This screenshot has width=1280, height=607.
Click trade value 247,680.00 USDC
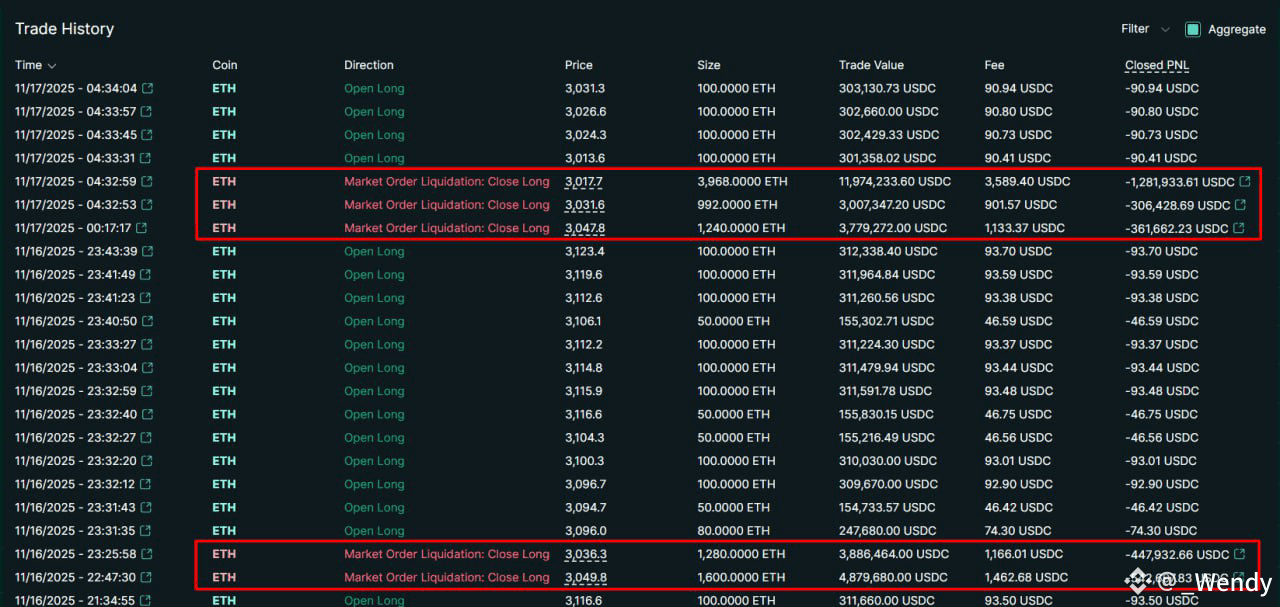coord(887,531)
